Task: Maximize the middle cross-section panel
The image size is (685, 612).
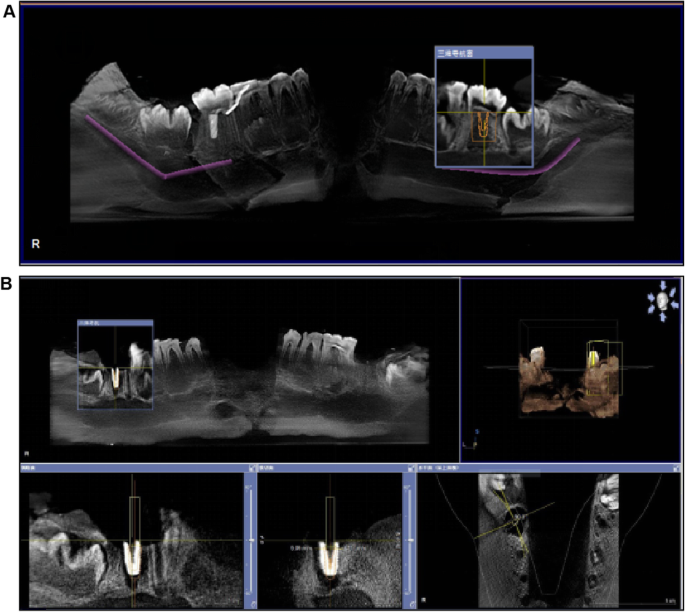Action: (412, 468)
